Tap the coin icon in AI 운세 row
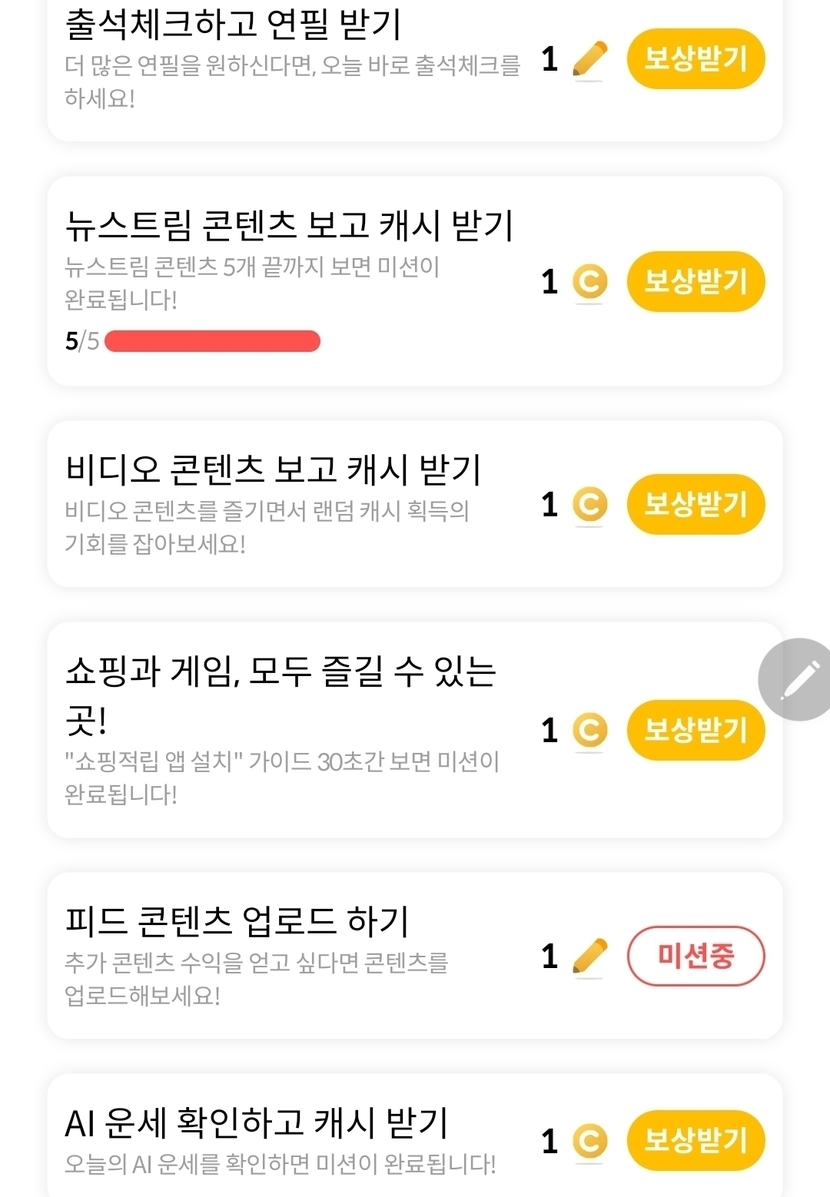The width and height of the screenshot is (830, 1197). tap(590, 1141)
